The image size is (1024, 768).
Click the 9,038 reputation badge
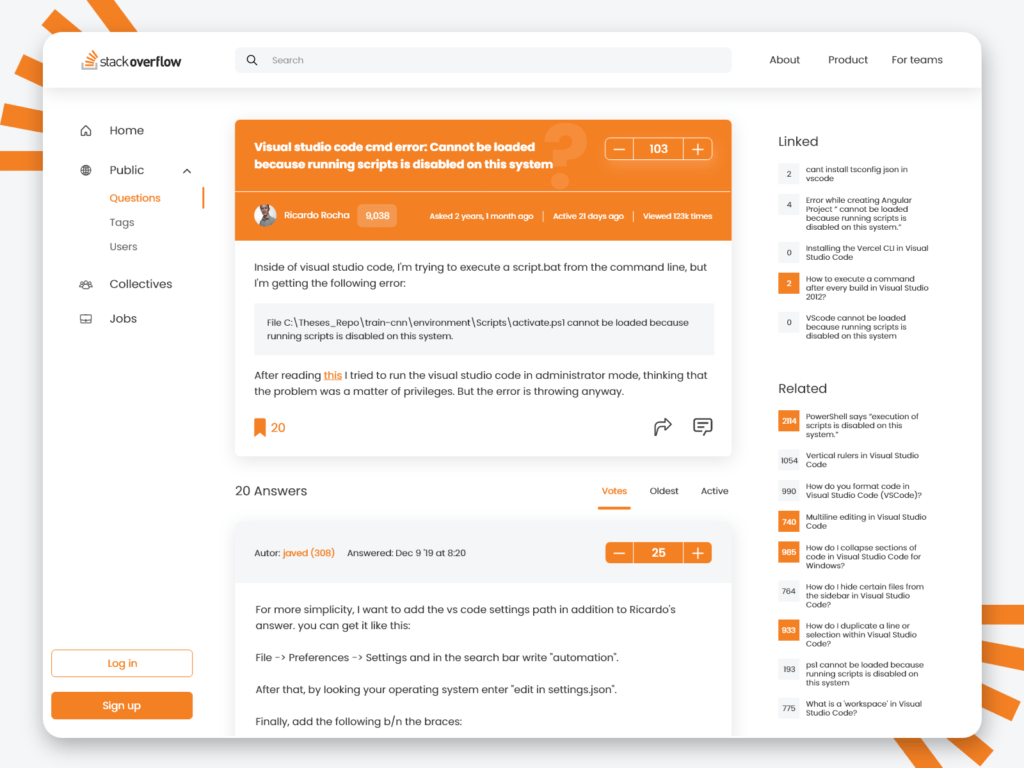(377, 216)
